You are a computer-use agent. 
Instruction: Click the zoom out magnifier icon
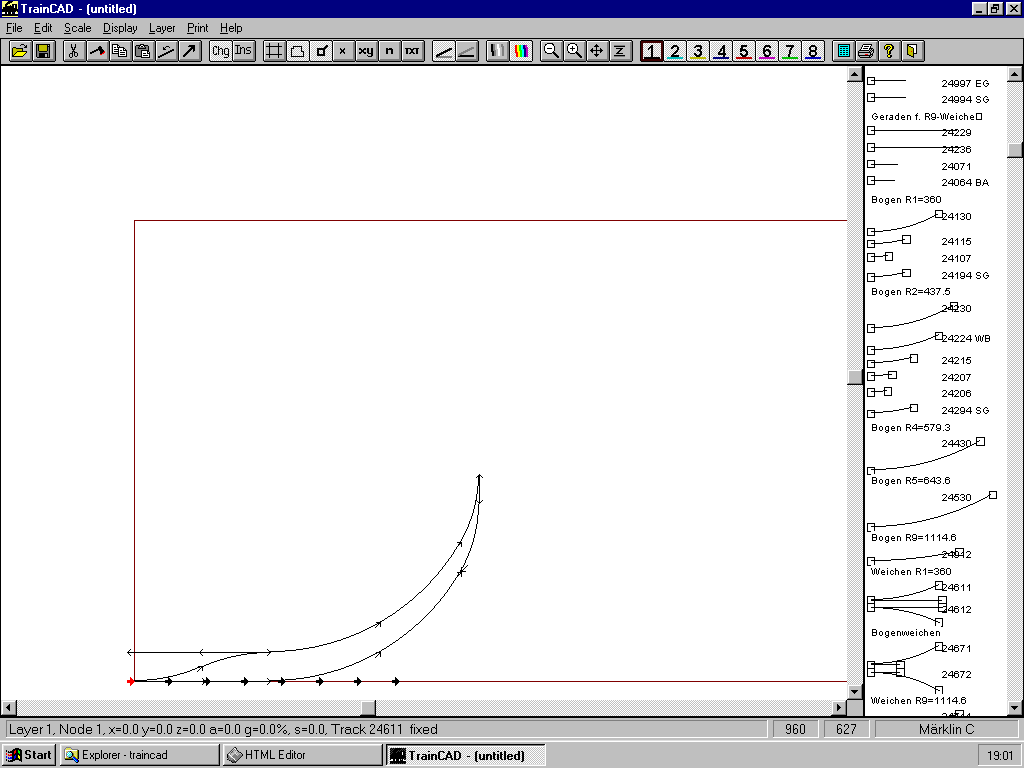click(x=551, y=51)
